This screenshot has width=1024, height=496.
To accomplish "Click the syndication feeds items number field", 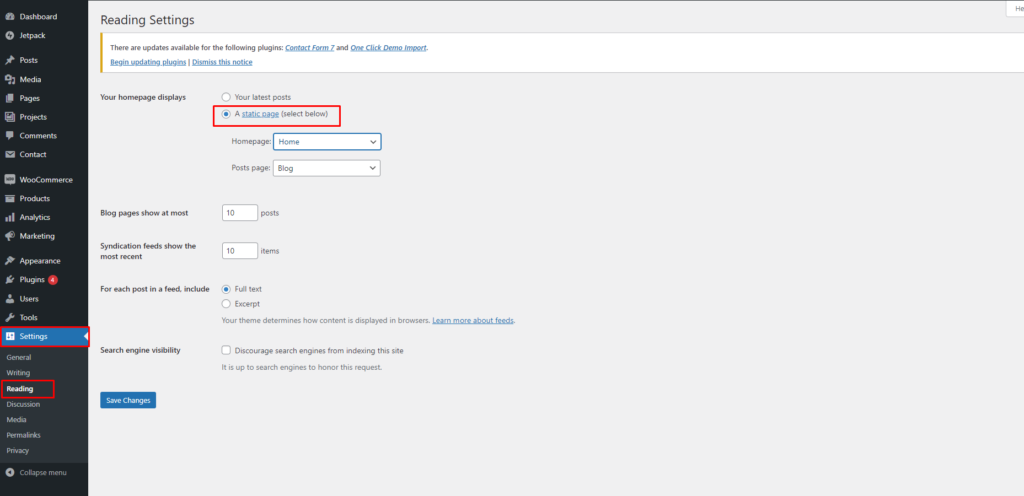I will click(239, 251).
